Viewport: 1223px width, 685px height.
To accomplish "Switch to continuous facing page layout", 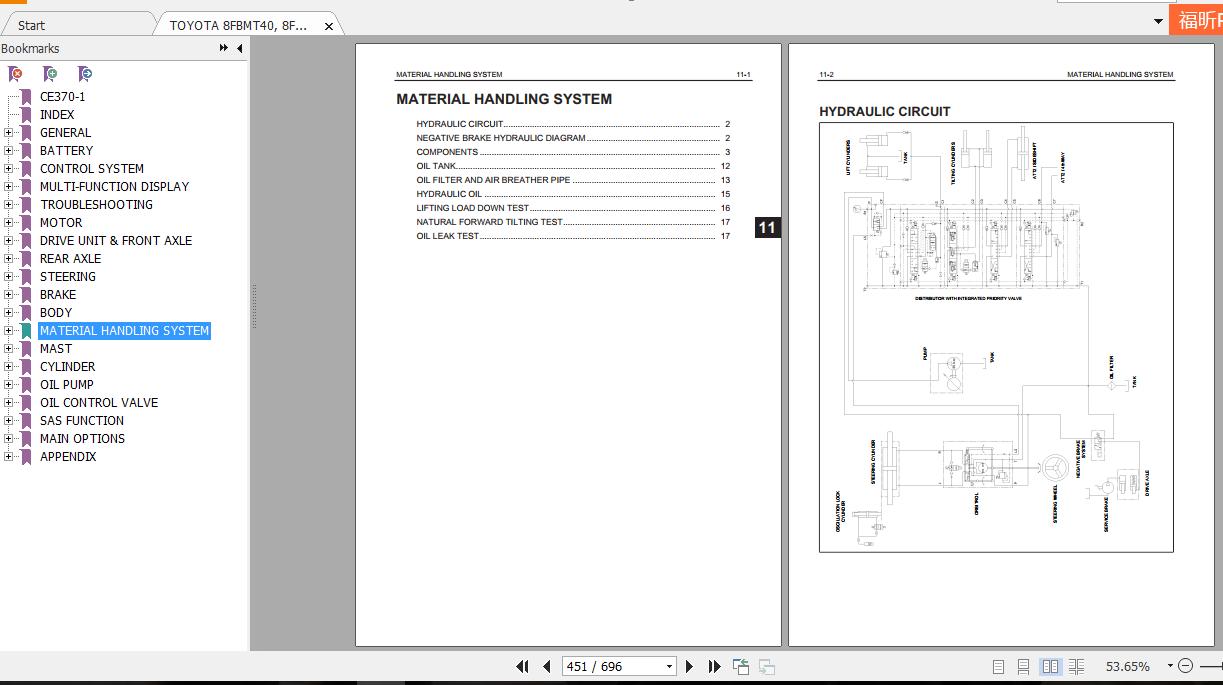I will pyautogui.click(x=1076, y=665).
